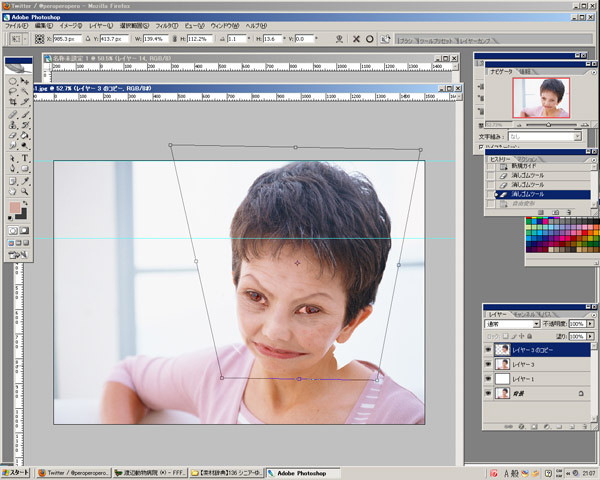This screenshot has width=600, height=480.
Task: Hide the レイヤー 3 のコピー layer
Action: [x=488, y=350]
